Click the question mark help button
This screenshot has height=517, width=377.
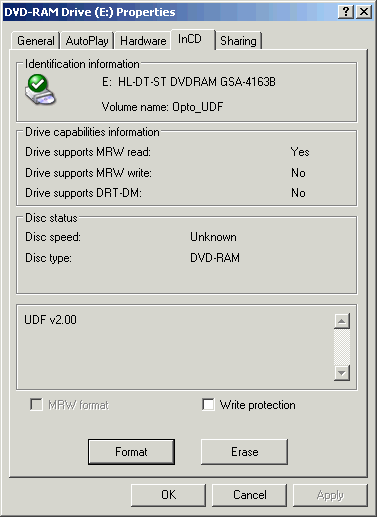tap(346, 12)
